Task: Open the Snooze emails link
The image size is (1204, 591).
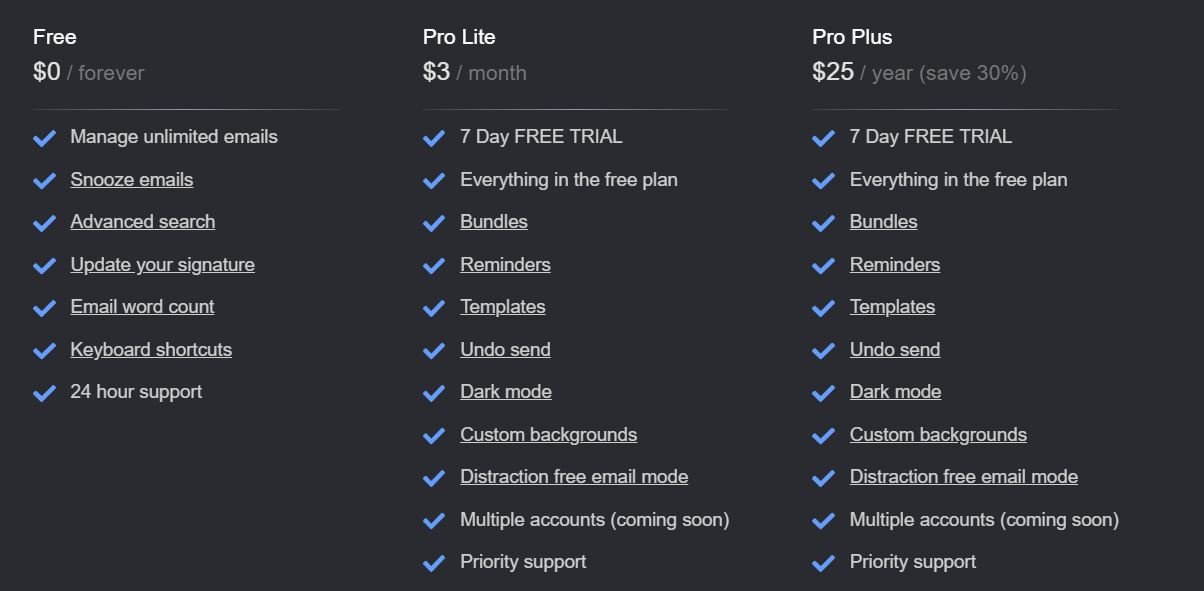Action: point(131,180)
